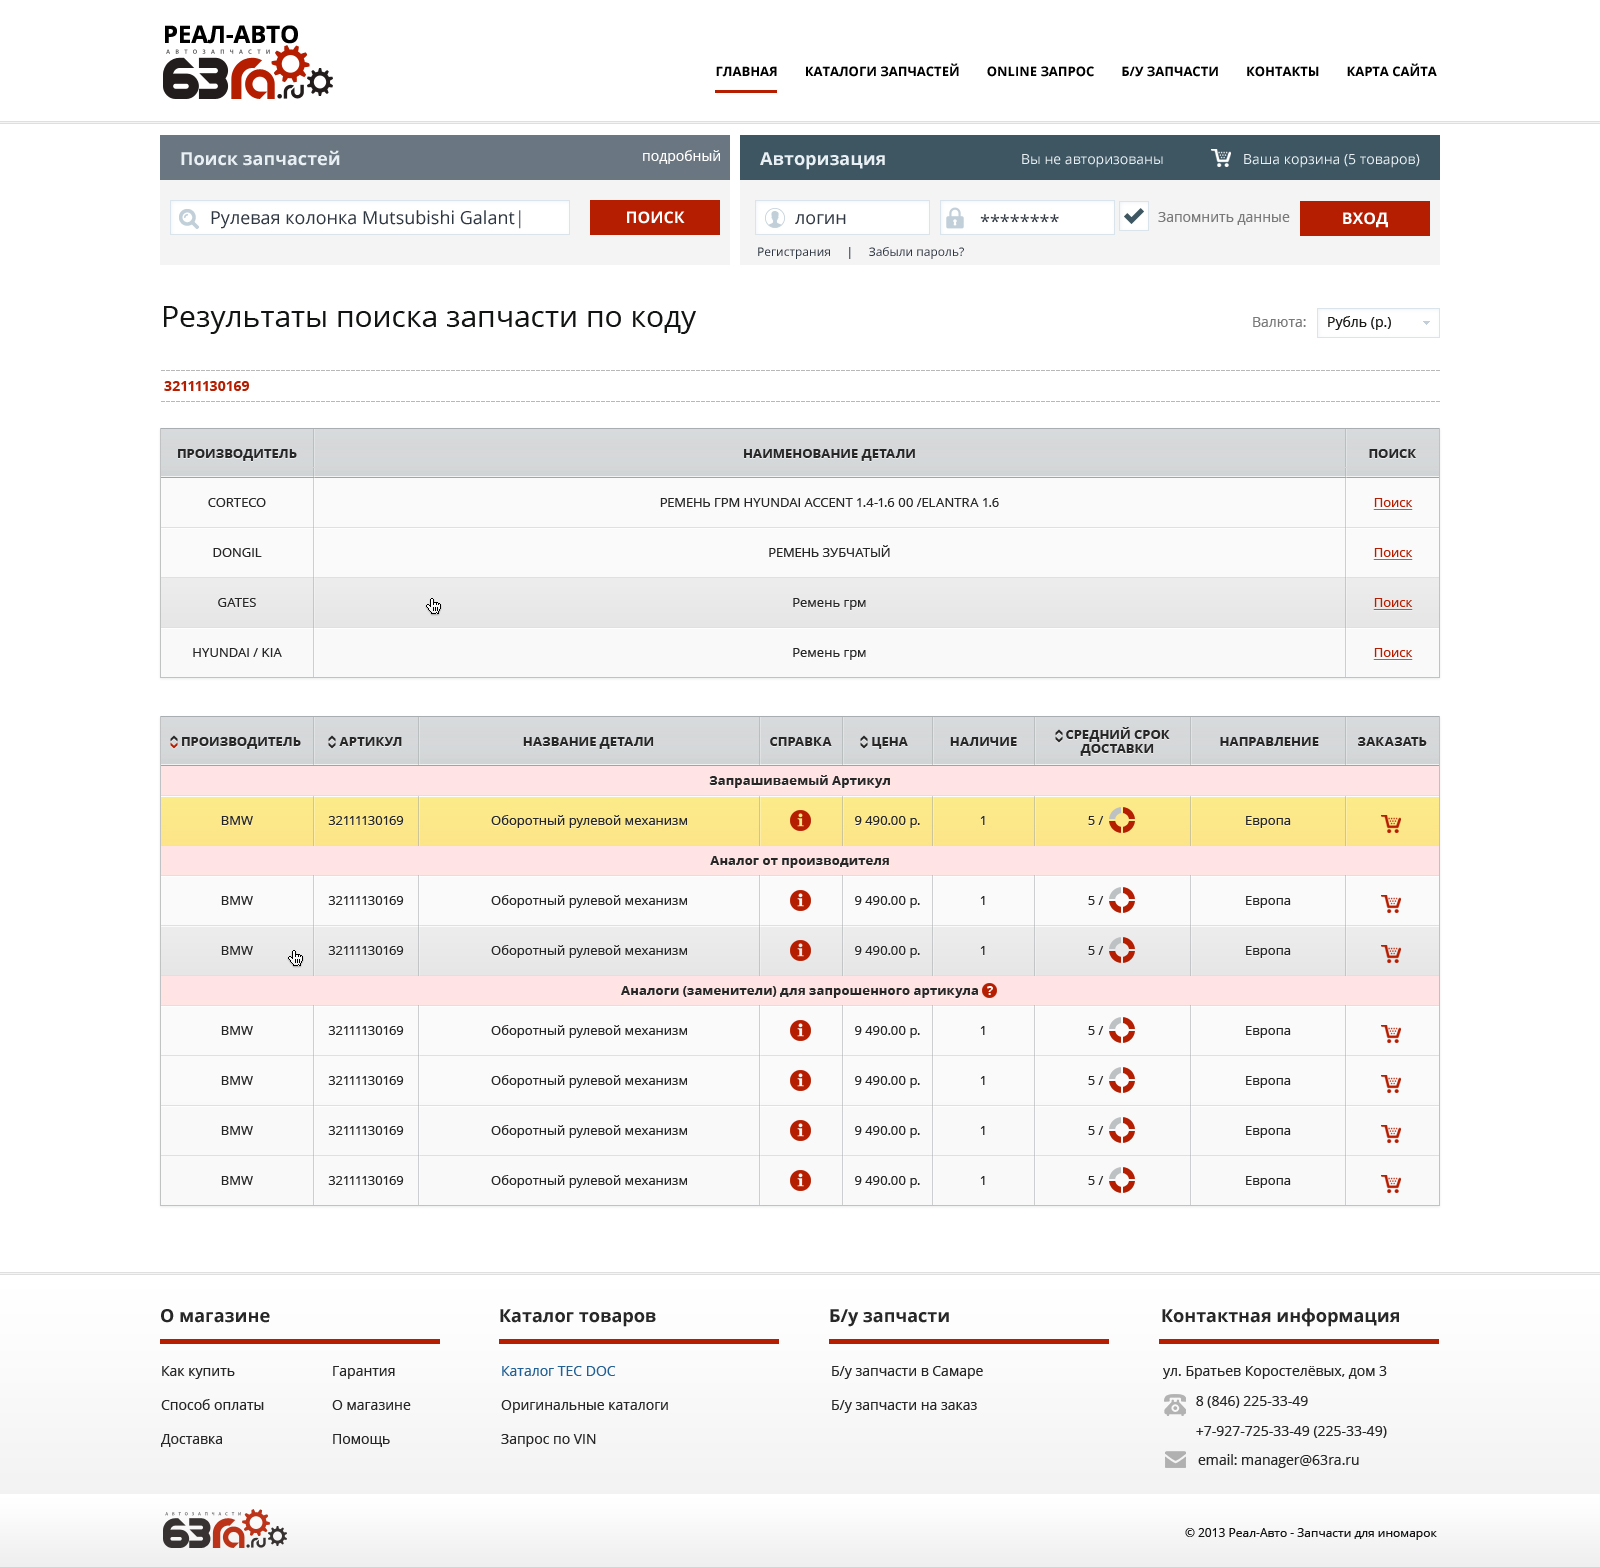Open the Оригинальные каталоги footer link
This screenshot has width=1600, height=1567.
(x=585, y=1405)
